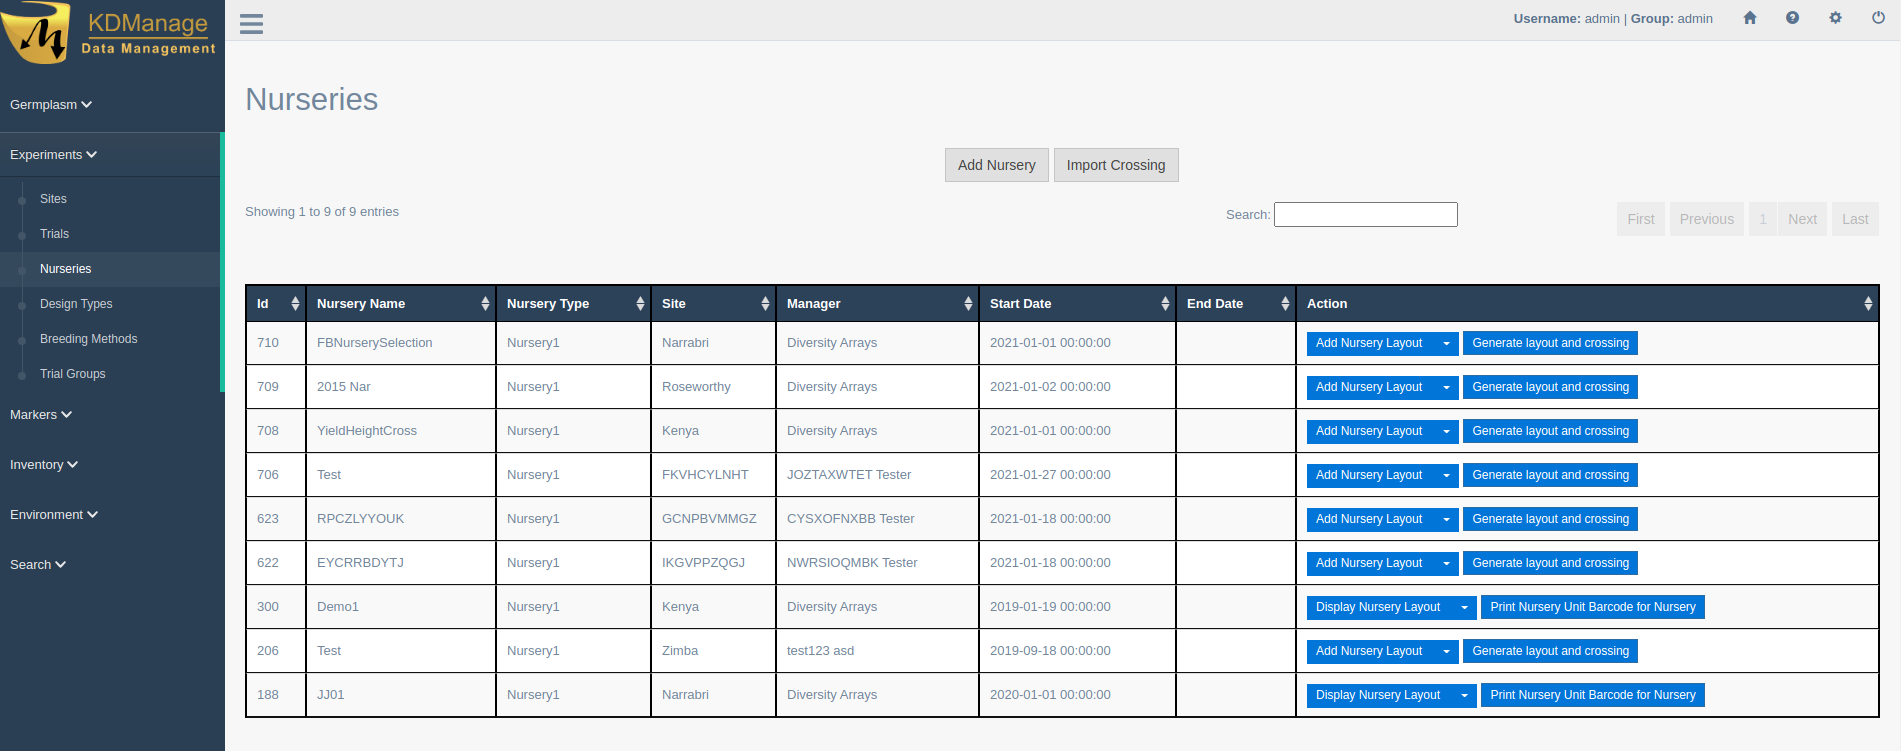Image resolution: width=1901 pixels, height=751 pixels.
Task: Open dropdown arrow beside row 710 Add Nursery Layout
Action: point(1446,343)
